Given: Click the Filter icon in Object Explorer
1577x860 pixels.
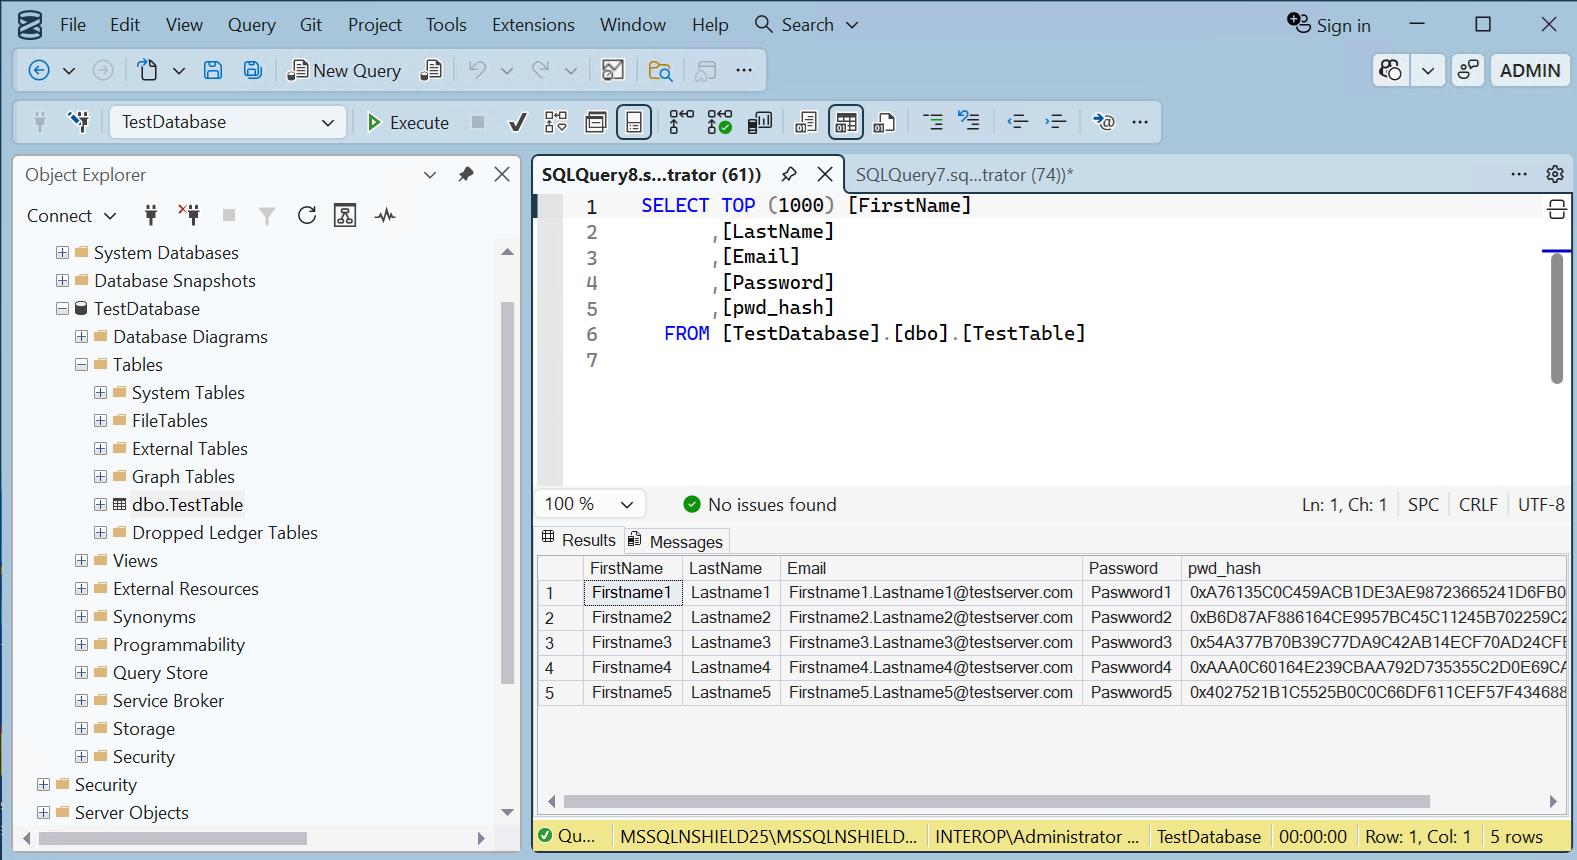Looking at the screenshot, I should pos(267,215).
